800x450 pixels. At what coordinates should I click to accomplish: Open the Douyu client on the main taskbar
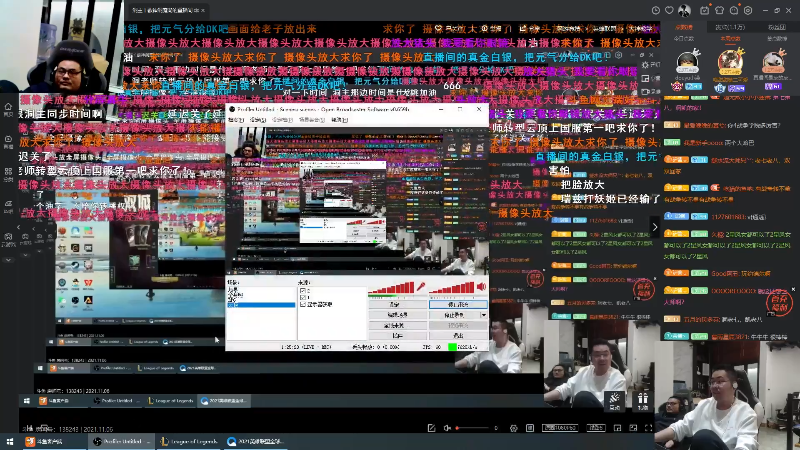(x=55, y=441)
